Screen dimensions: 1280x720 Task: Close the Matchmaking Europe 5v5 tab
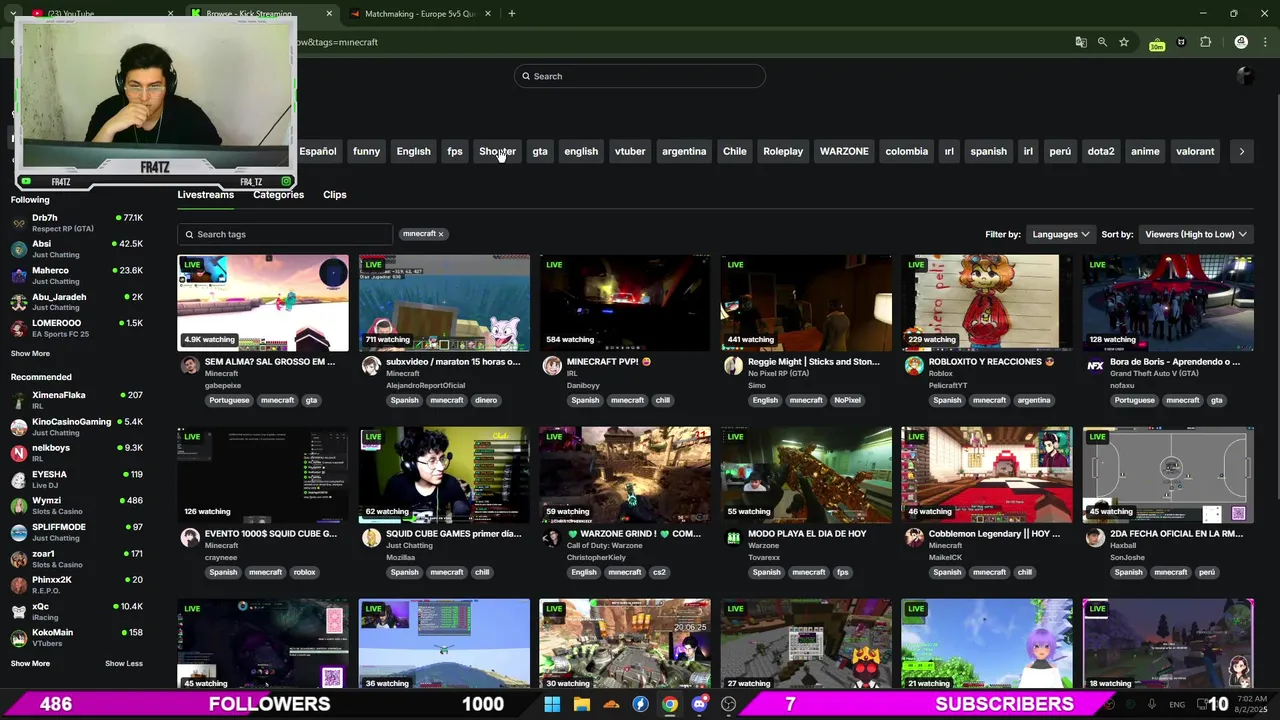(487, 14)
